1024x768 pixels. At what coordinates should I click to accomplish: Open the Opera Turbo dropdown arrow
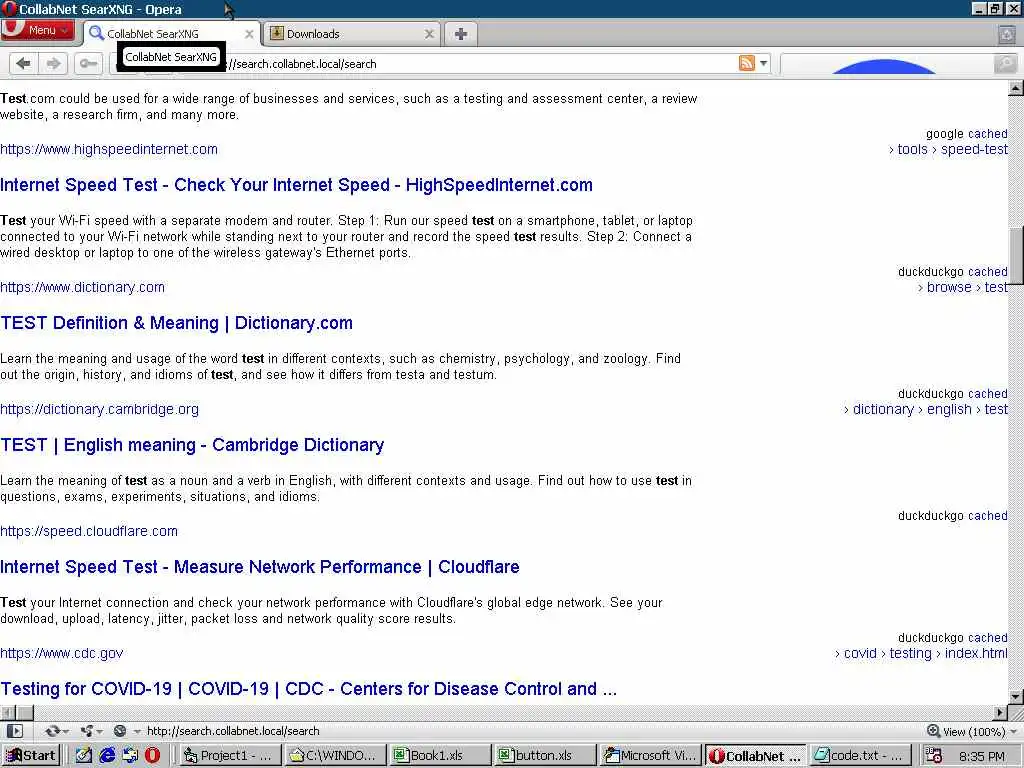point(136,731)
